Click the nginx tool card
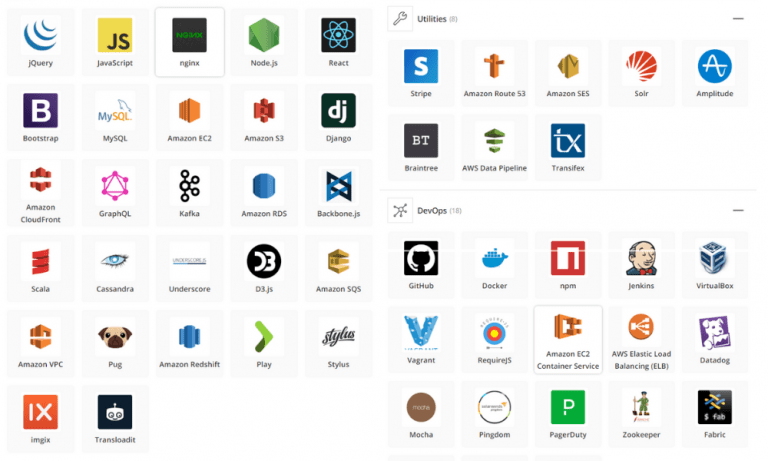Viewport: 768px width, 461px height. click(190, 42)
